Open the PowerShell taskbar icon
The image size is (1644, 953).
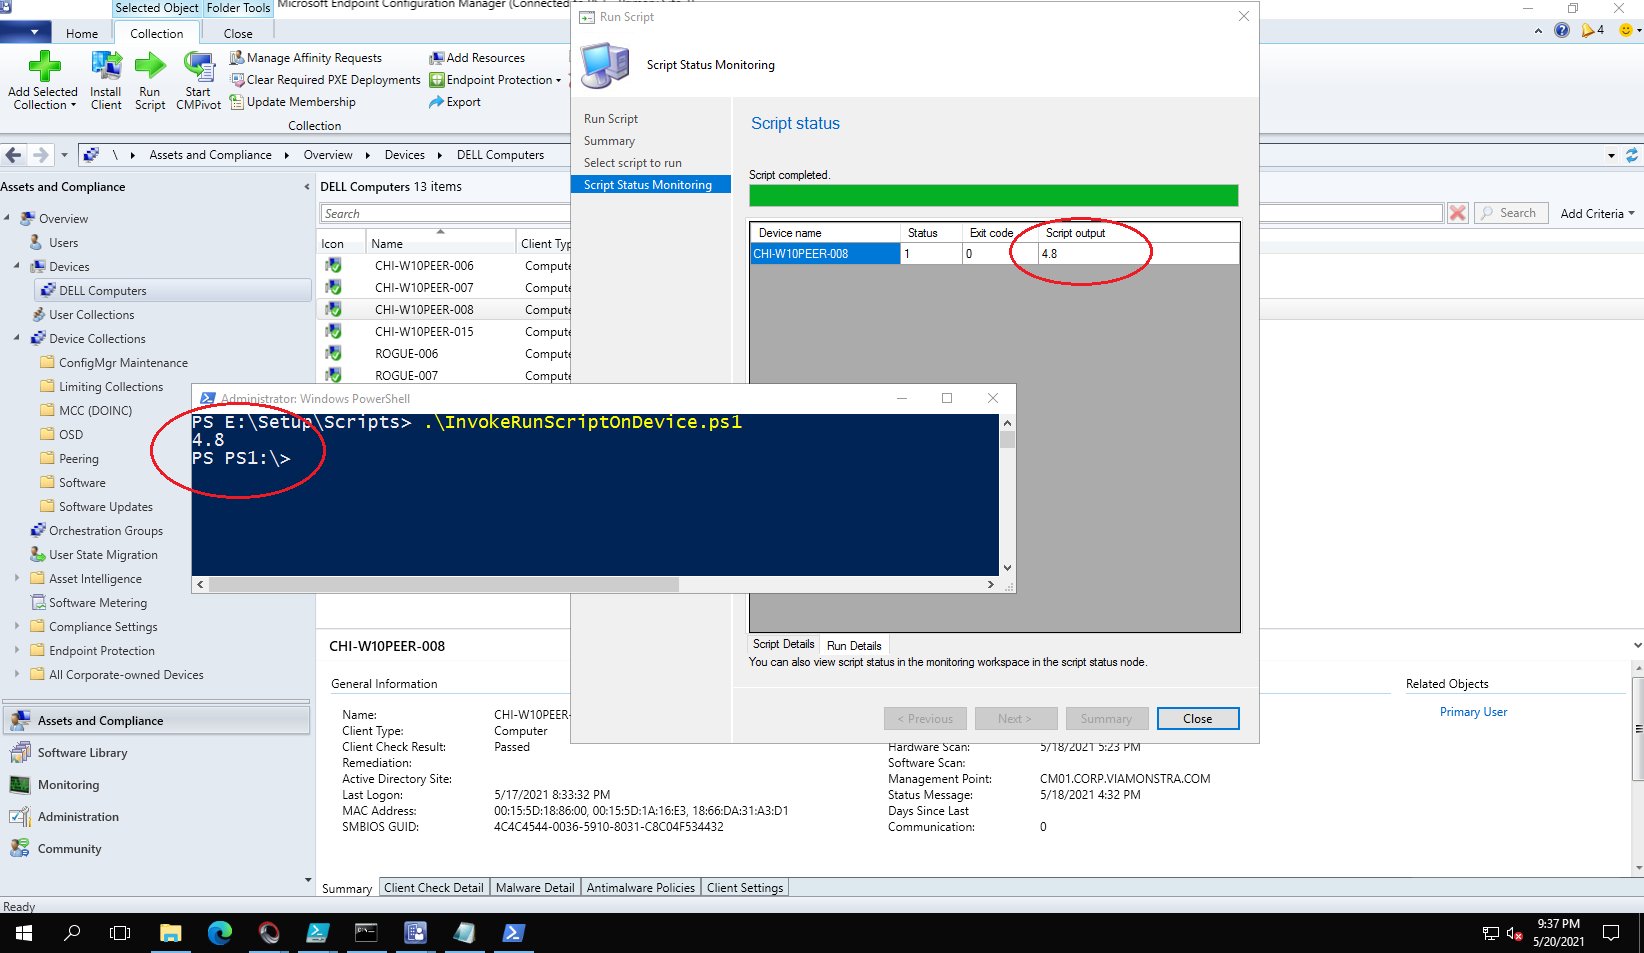tap(513, 932)
